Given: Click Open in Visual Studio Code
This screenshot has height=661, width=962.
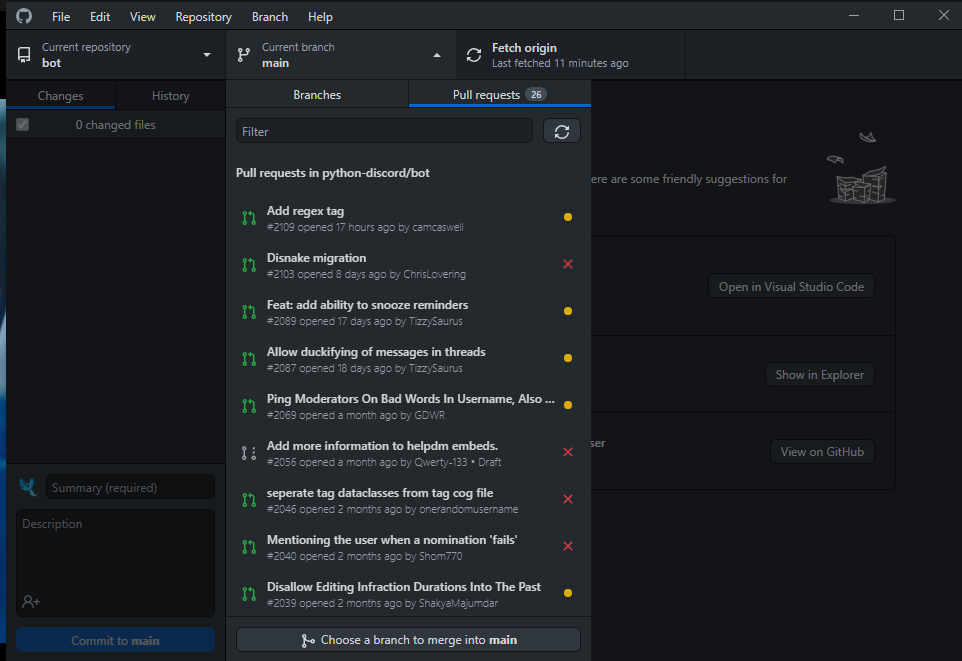Looking at the screenshot, I should point(791,287).
